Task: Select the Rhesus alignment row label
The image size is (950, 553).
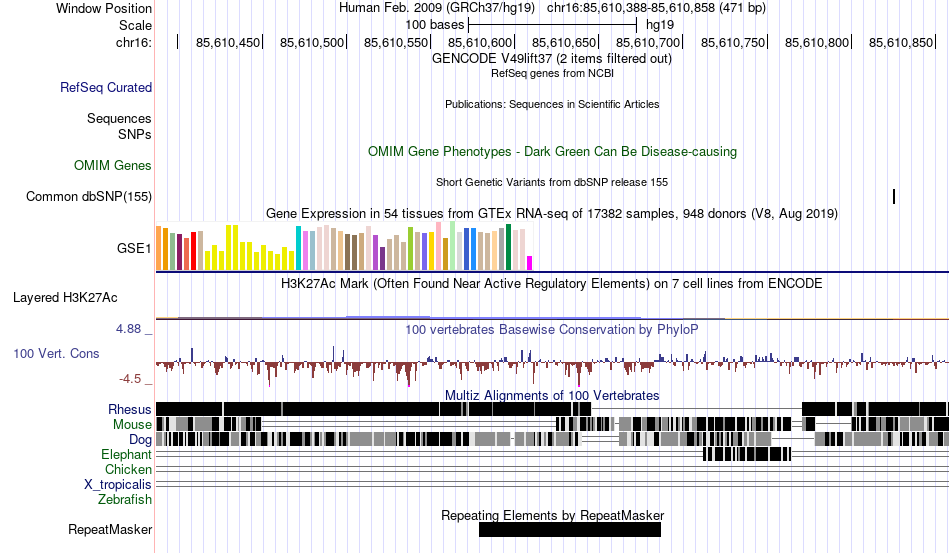Action: point(130,409)
